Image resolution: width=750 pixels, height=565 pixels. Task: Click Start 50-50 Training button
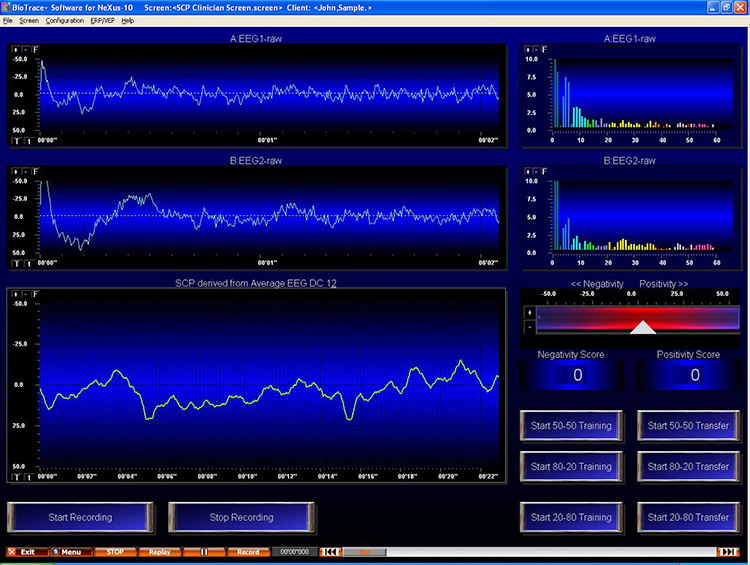[x=571, y=426]
